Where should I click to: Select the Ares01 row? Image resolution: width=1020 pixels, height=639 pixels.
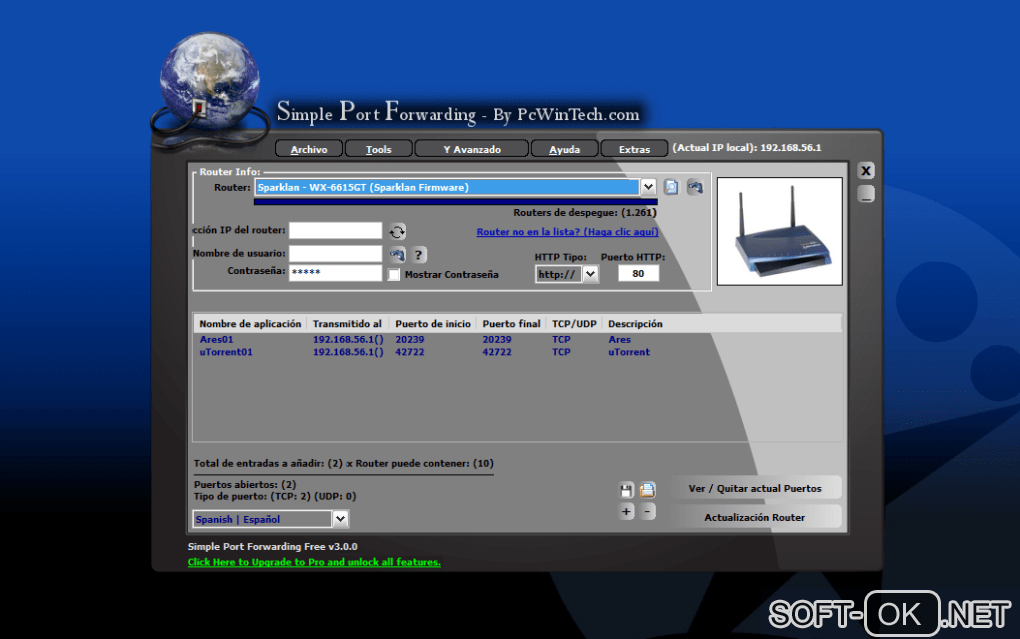click(x=517, y=340)
